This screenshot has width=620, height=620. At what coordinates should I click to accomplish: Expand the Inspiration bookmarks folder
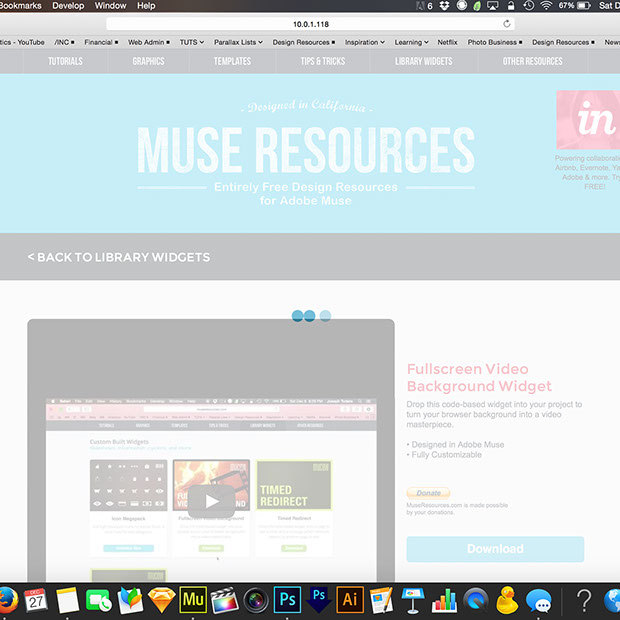pos(365,42)
